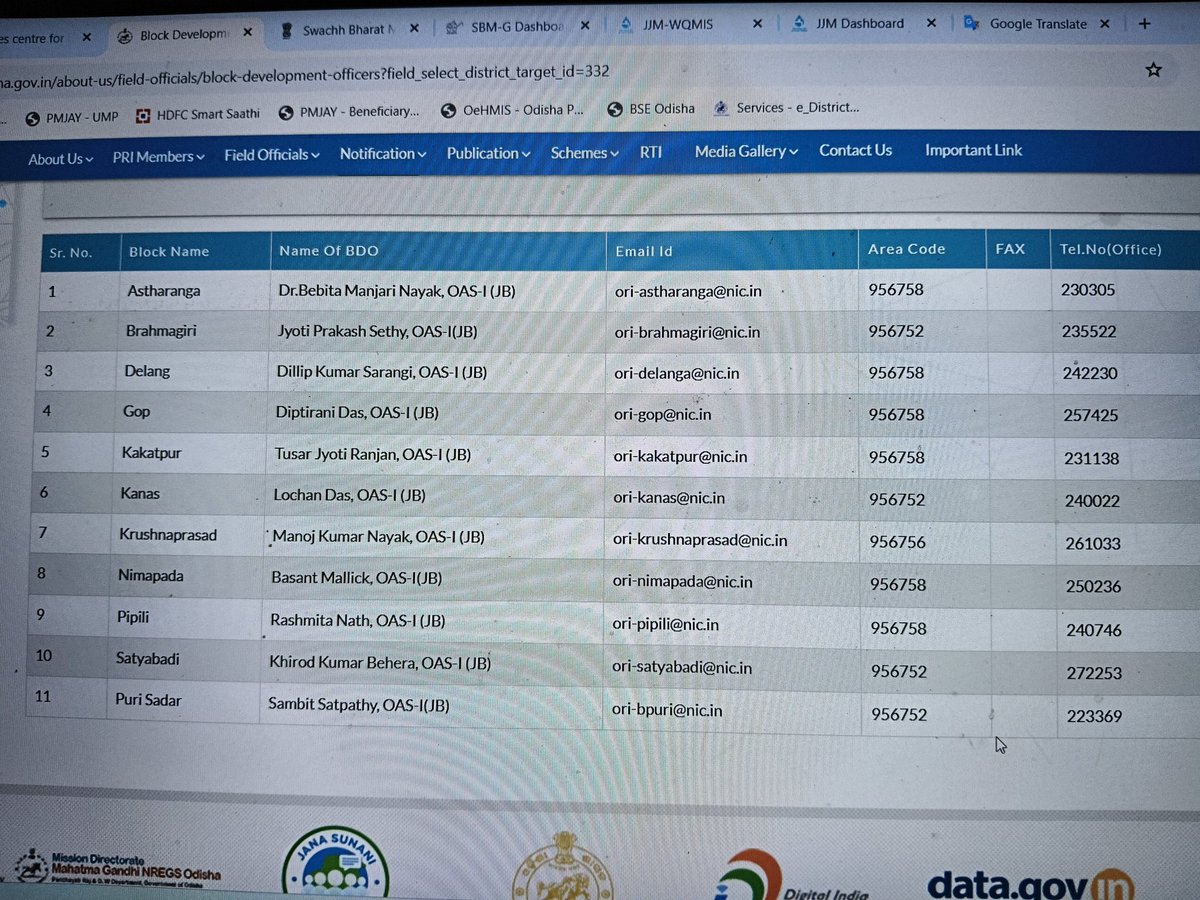Open the OeHMIS - Odisha bookmark
Screen dimensions: 1200x900
[512, 110]
